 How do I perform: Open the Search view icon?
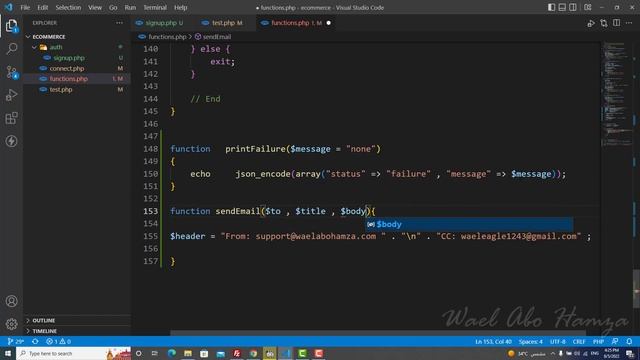coord(11,49)
